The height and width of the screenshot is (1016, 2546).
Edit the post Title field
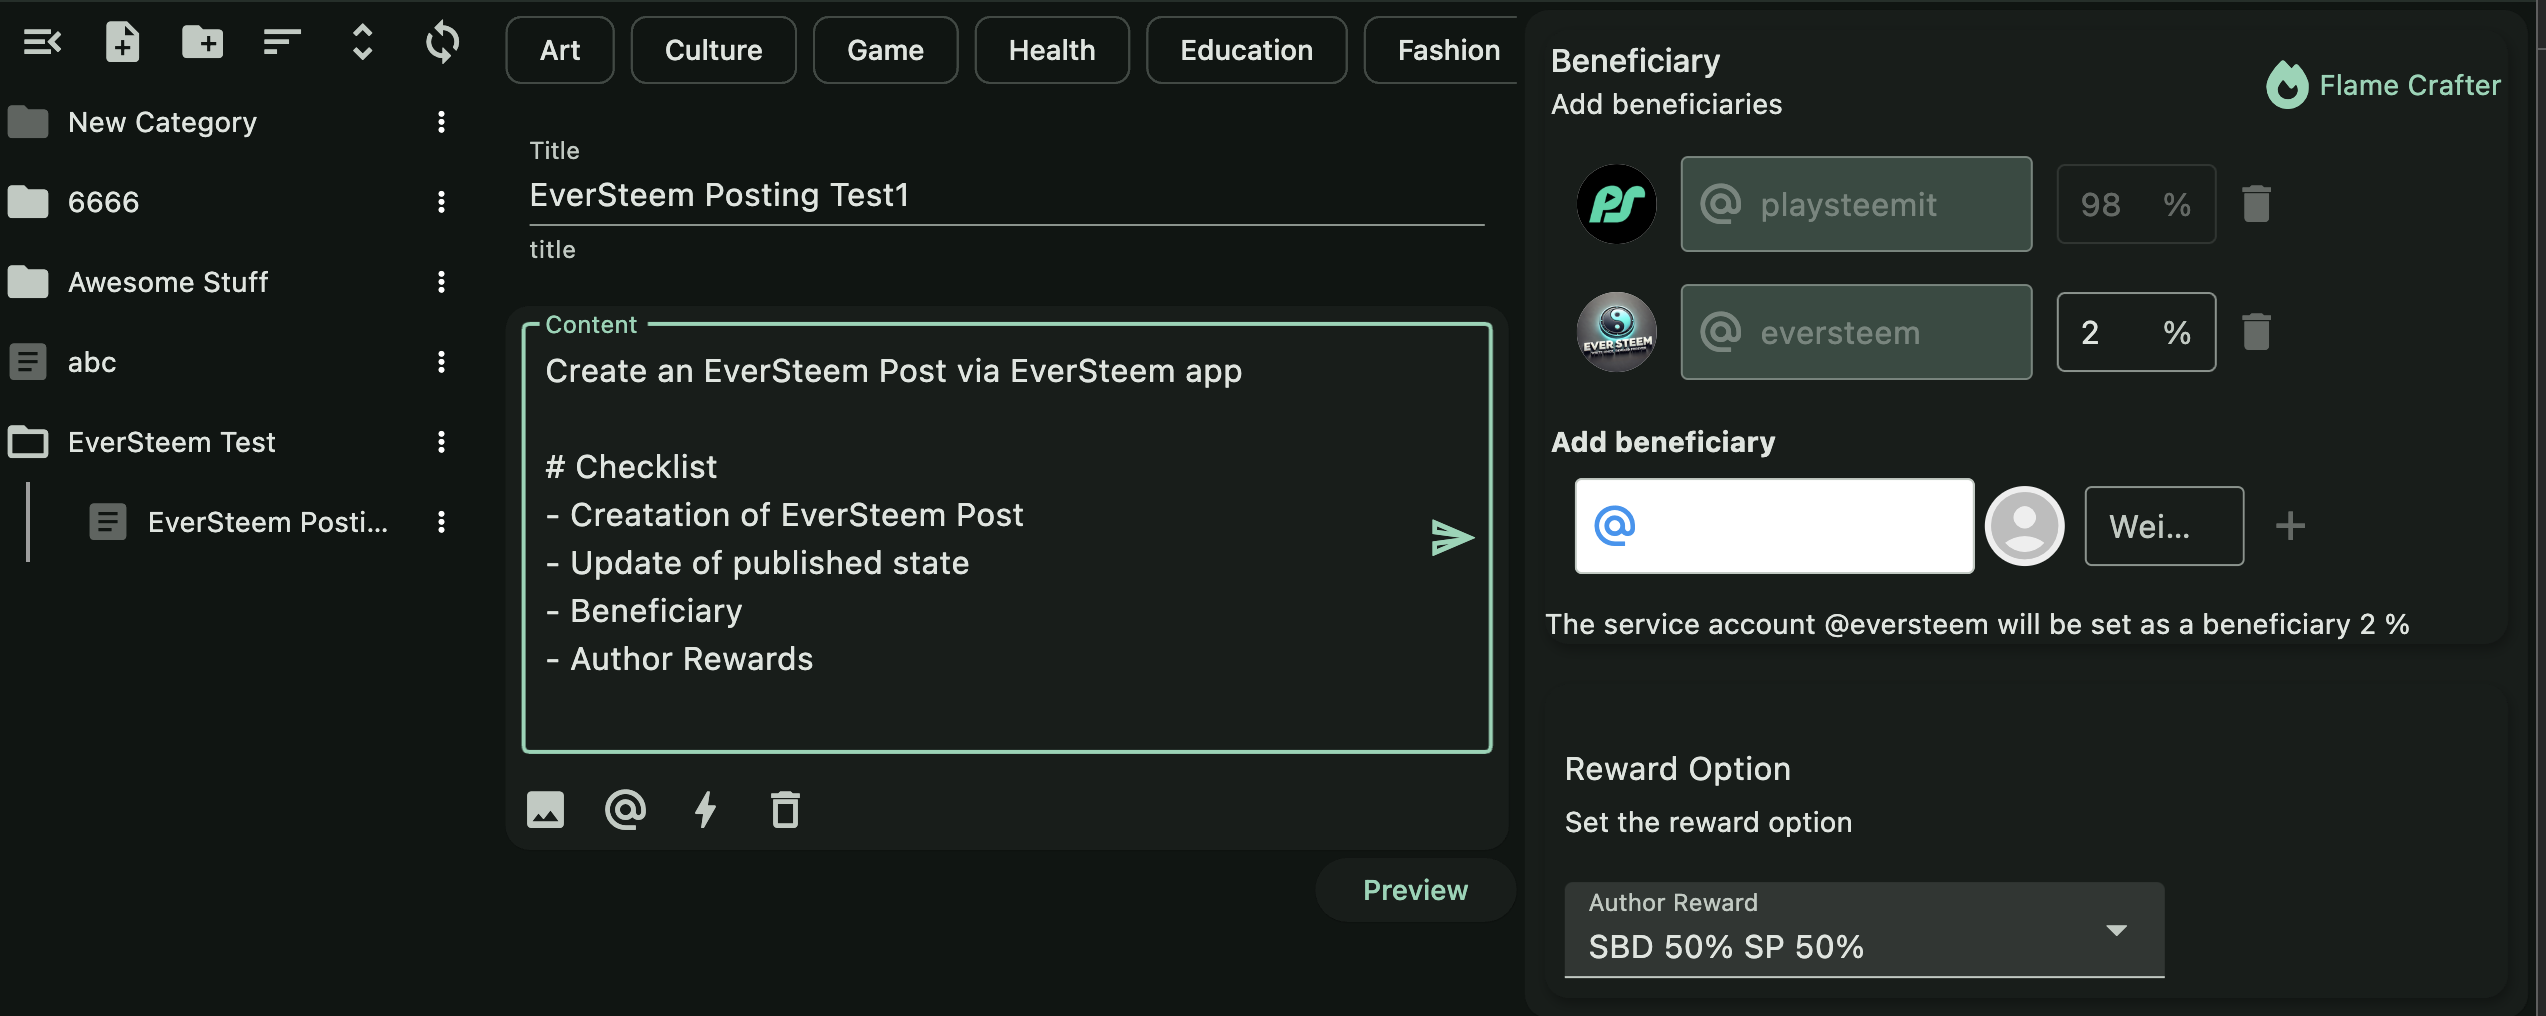pyautogui.click(x=1006, y=195)
